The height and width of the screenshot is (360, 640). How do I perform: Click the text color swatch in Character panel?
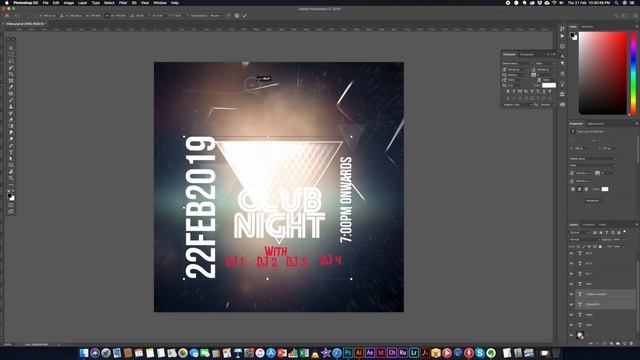[549, 85]
